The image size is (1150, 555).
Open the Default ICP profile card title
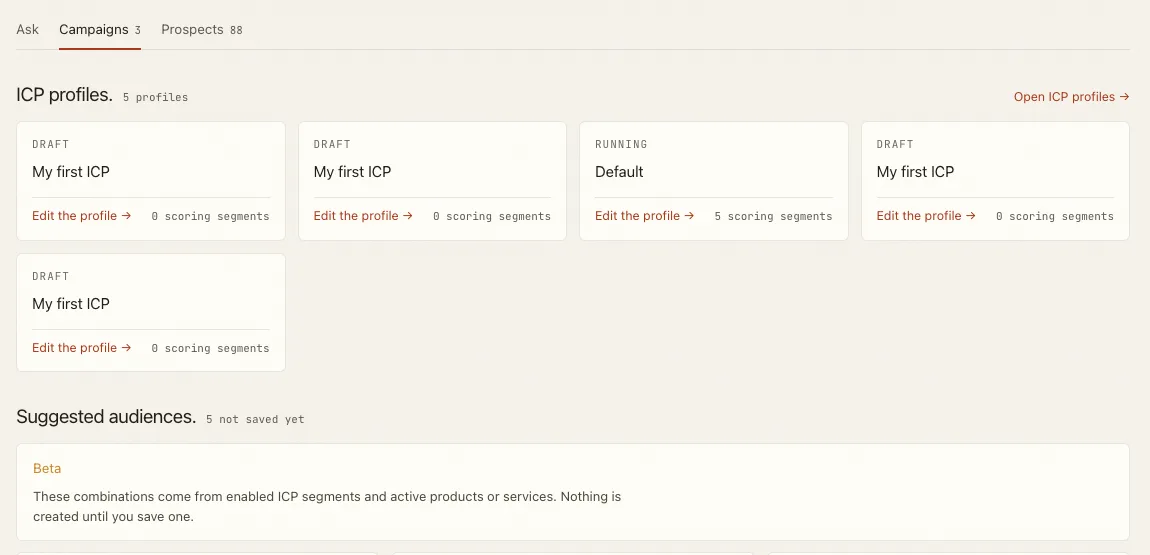(619, 172)
